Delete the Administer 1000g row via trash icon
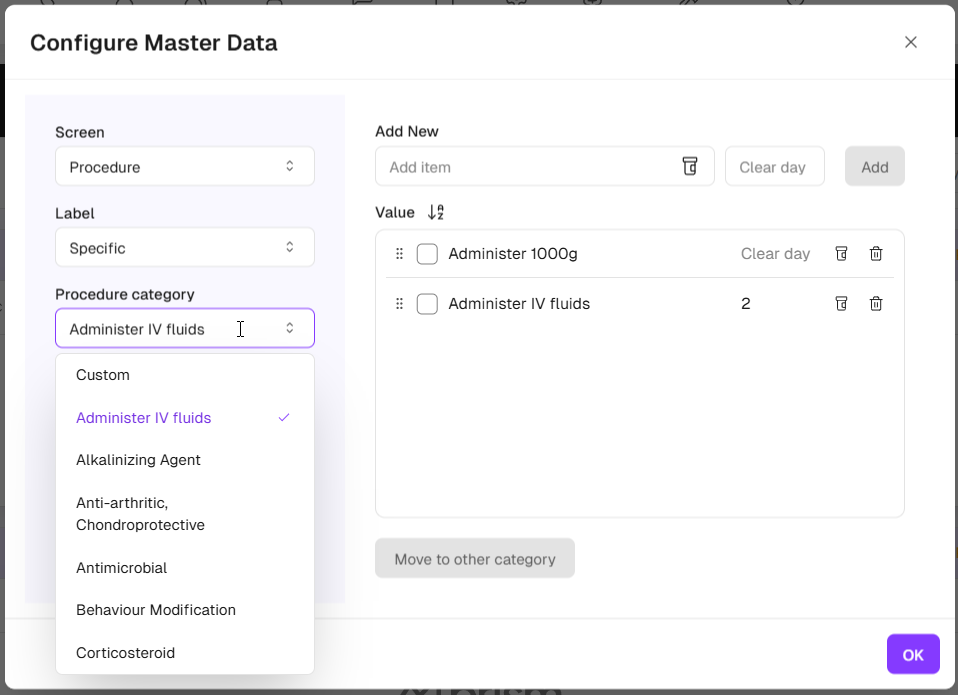Image resolution: width=958 pixels, height=695 pixels. click(876, 254)
